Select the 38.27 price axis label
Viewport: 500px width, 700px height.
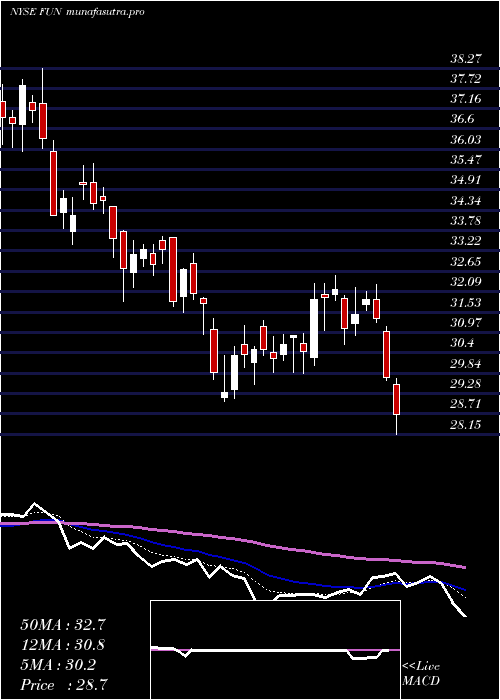(x=465, y=58)
